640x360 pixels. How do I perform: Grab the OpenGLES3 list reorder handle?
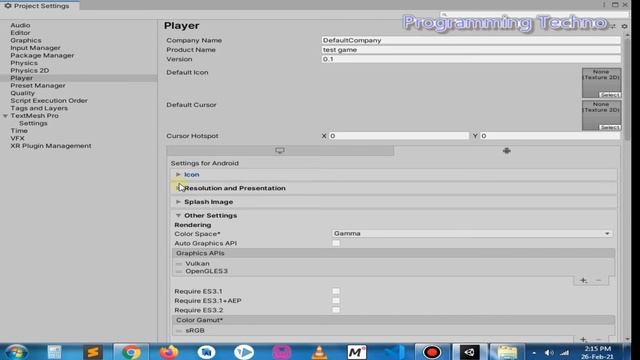tap(179, 271)
